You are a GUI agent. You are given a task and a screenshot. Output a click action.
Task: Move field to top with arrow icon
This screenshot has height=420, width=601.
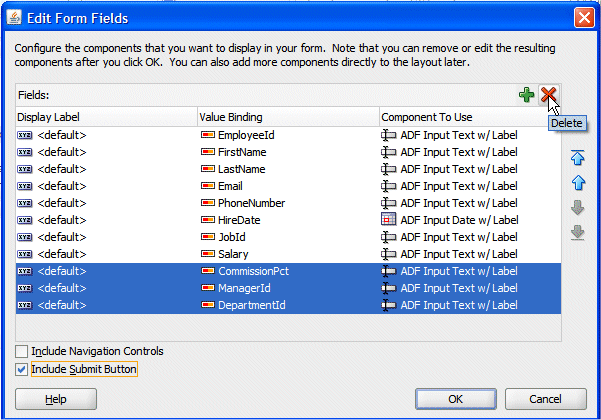[x=578, y=158]
